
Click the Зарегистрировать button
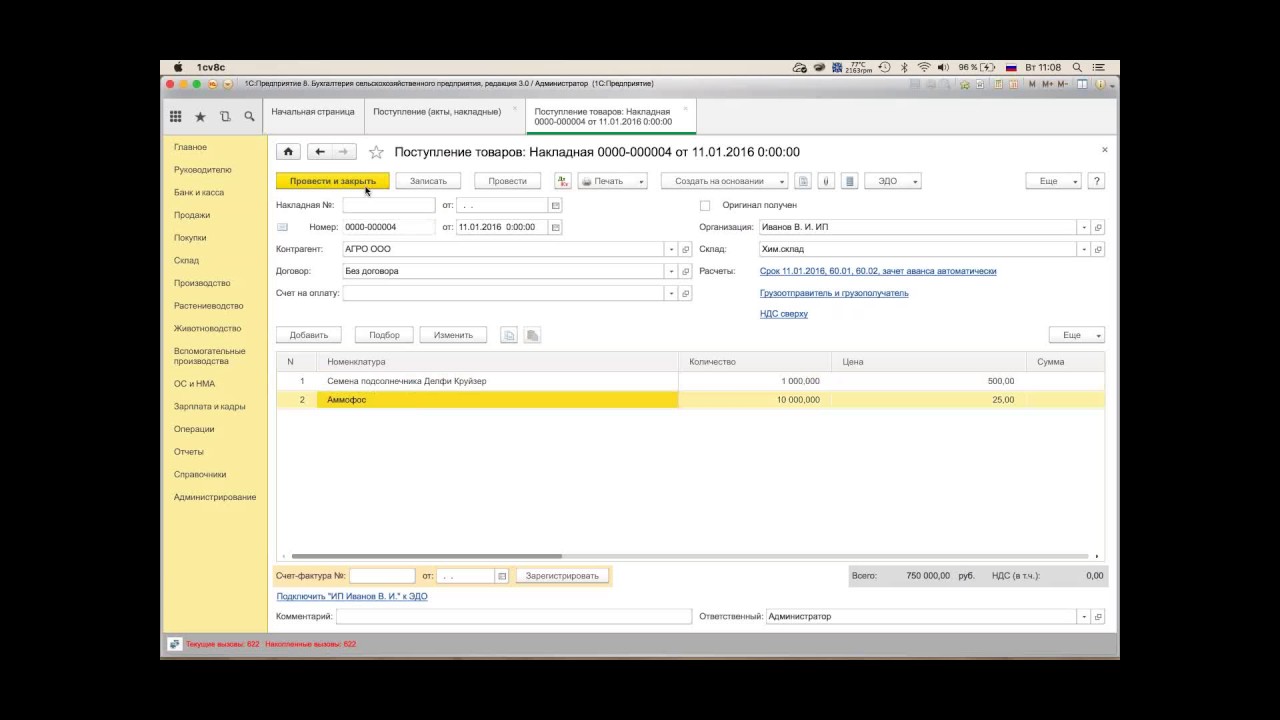(562, 576)
